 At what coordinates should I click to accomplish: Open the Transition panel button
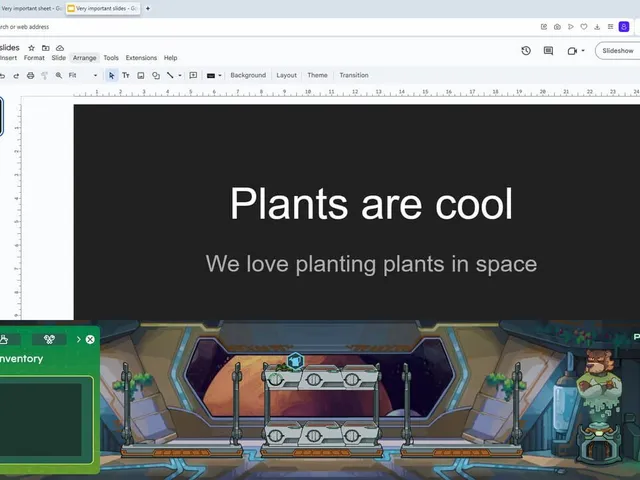click(354, 75)
